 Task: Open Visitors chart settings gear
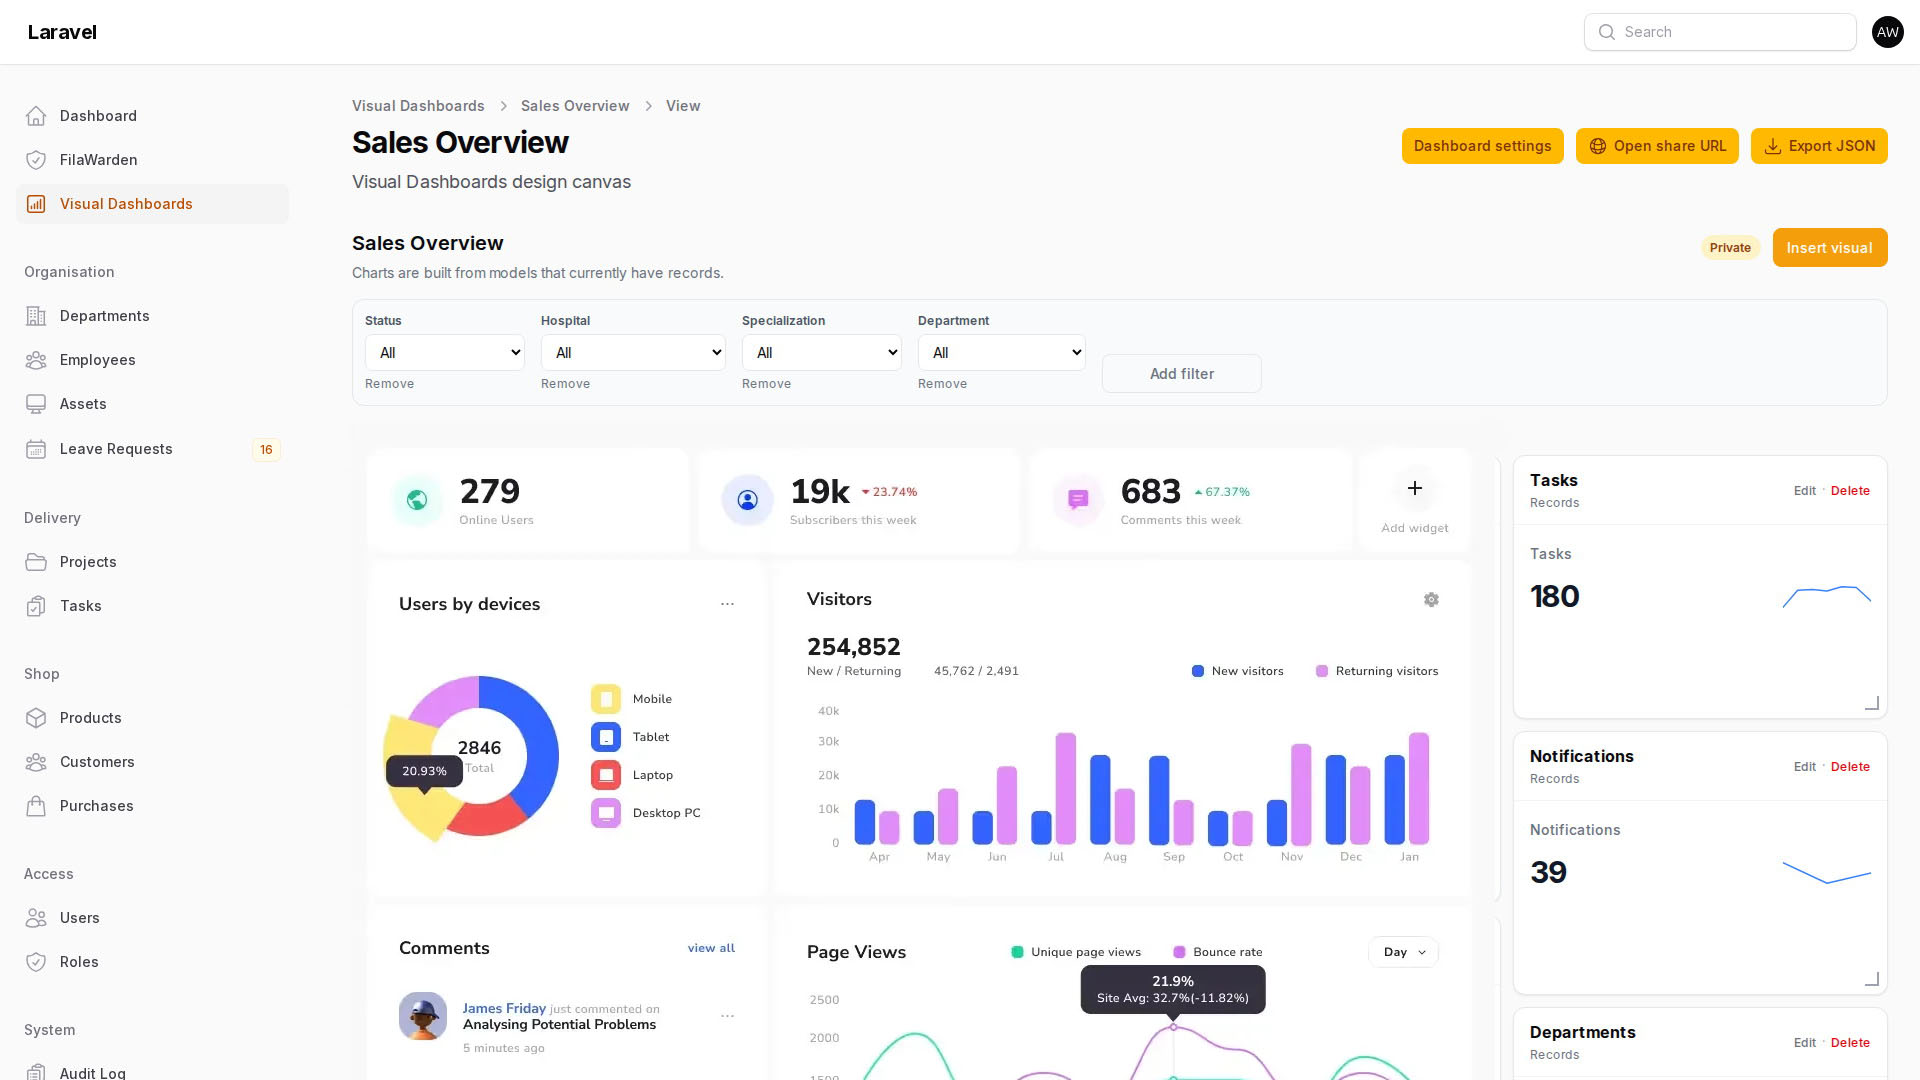(1431, 600)
